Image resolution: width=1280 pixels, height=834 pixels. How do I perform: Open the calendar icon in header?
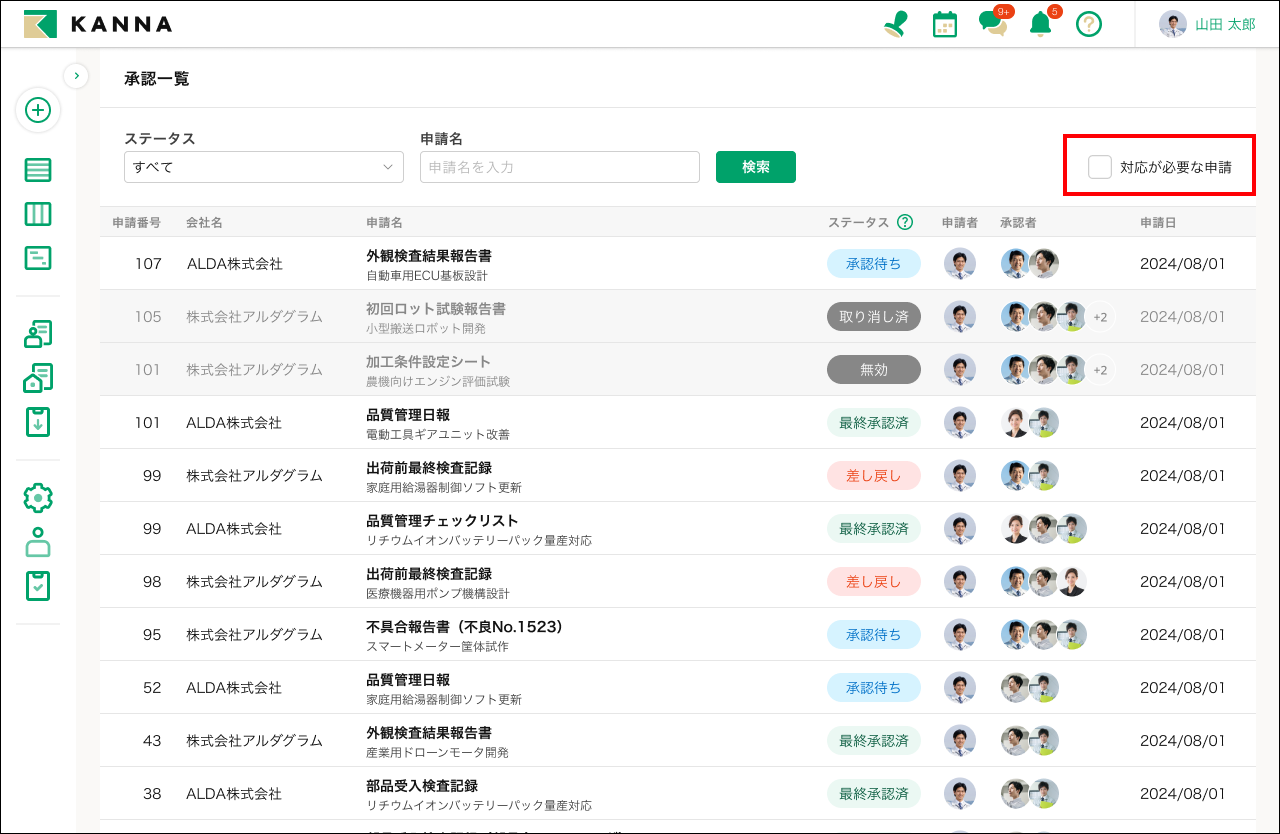tap(944, 24)
